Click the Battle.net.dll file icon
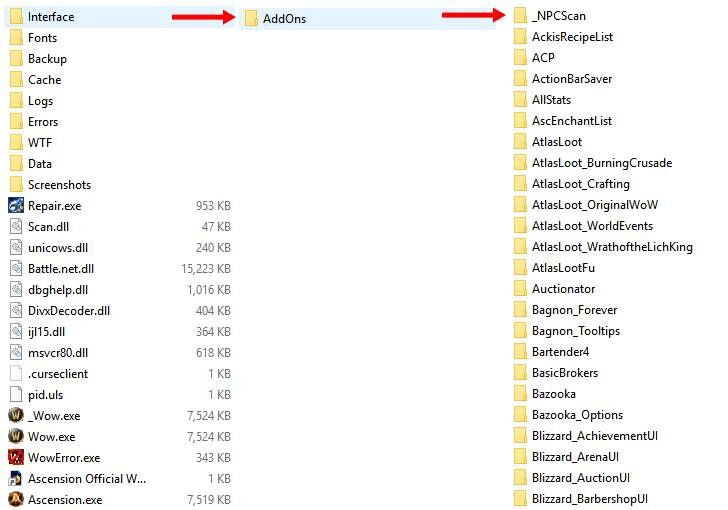Viewport: 728px width, 510px height. coord(16,268)
